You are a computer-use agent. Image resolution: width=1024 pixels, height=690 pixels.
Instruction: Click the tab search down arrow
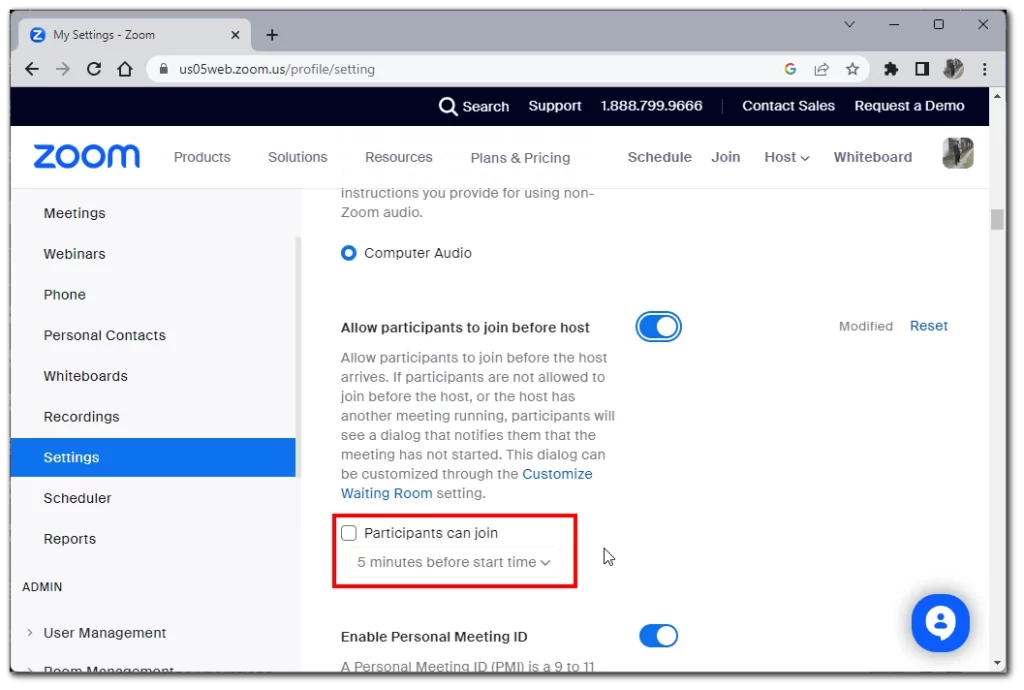850,25
